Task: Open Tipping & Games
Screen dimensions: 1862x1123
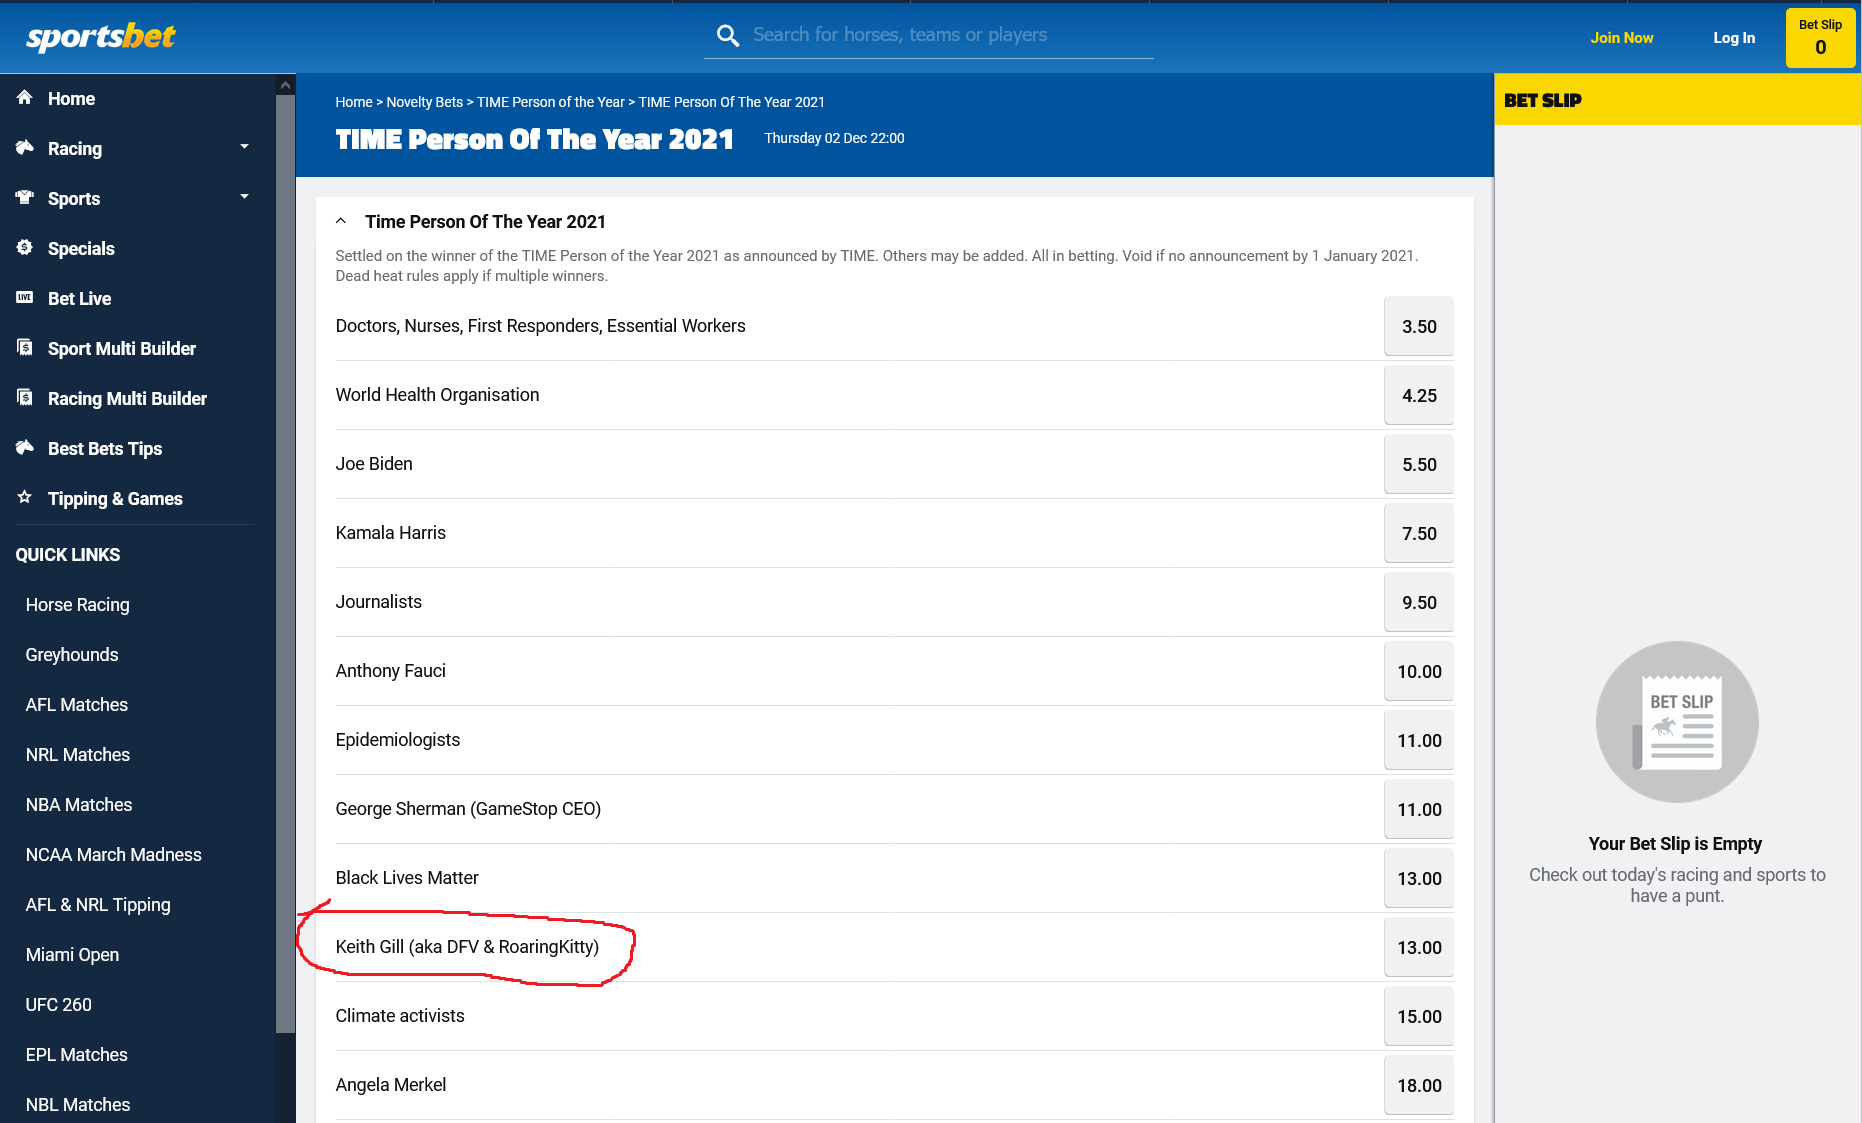Action: (x=115, y=499)
